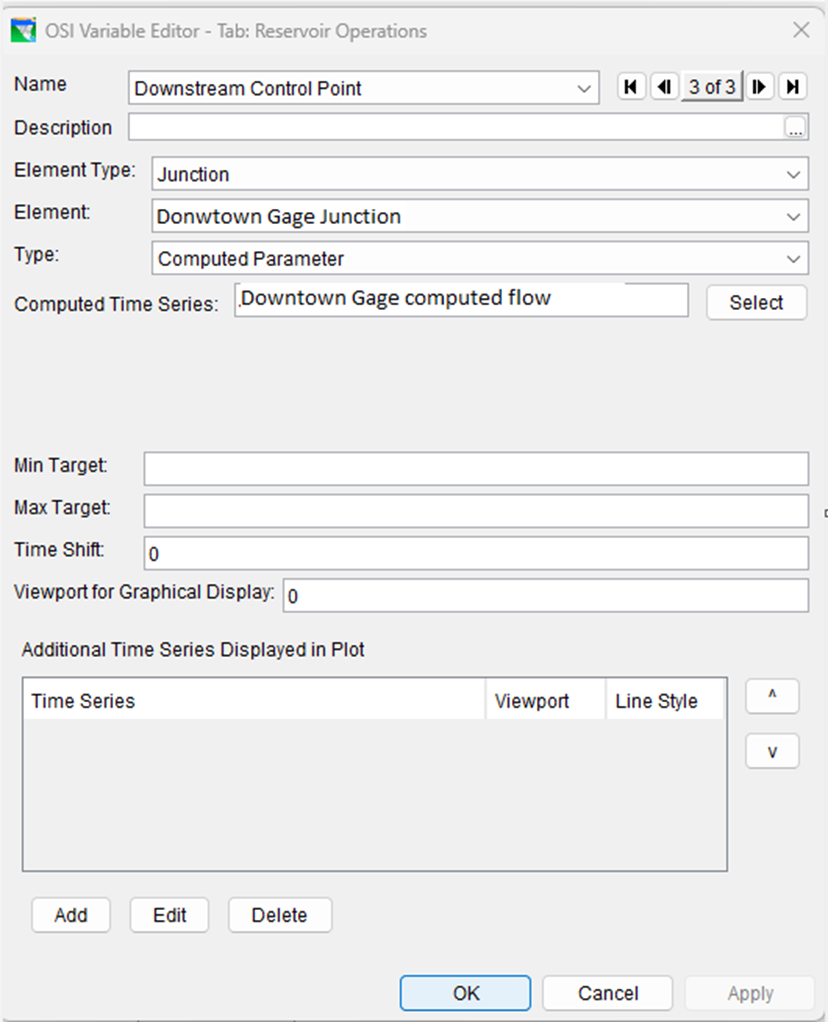Confirm the dialog with OK

tap(465, 993)
